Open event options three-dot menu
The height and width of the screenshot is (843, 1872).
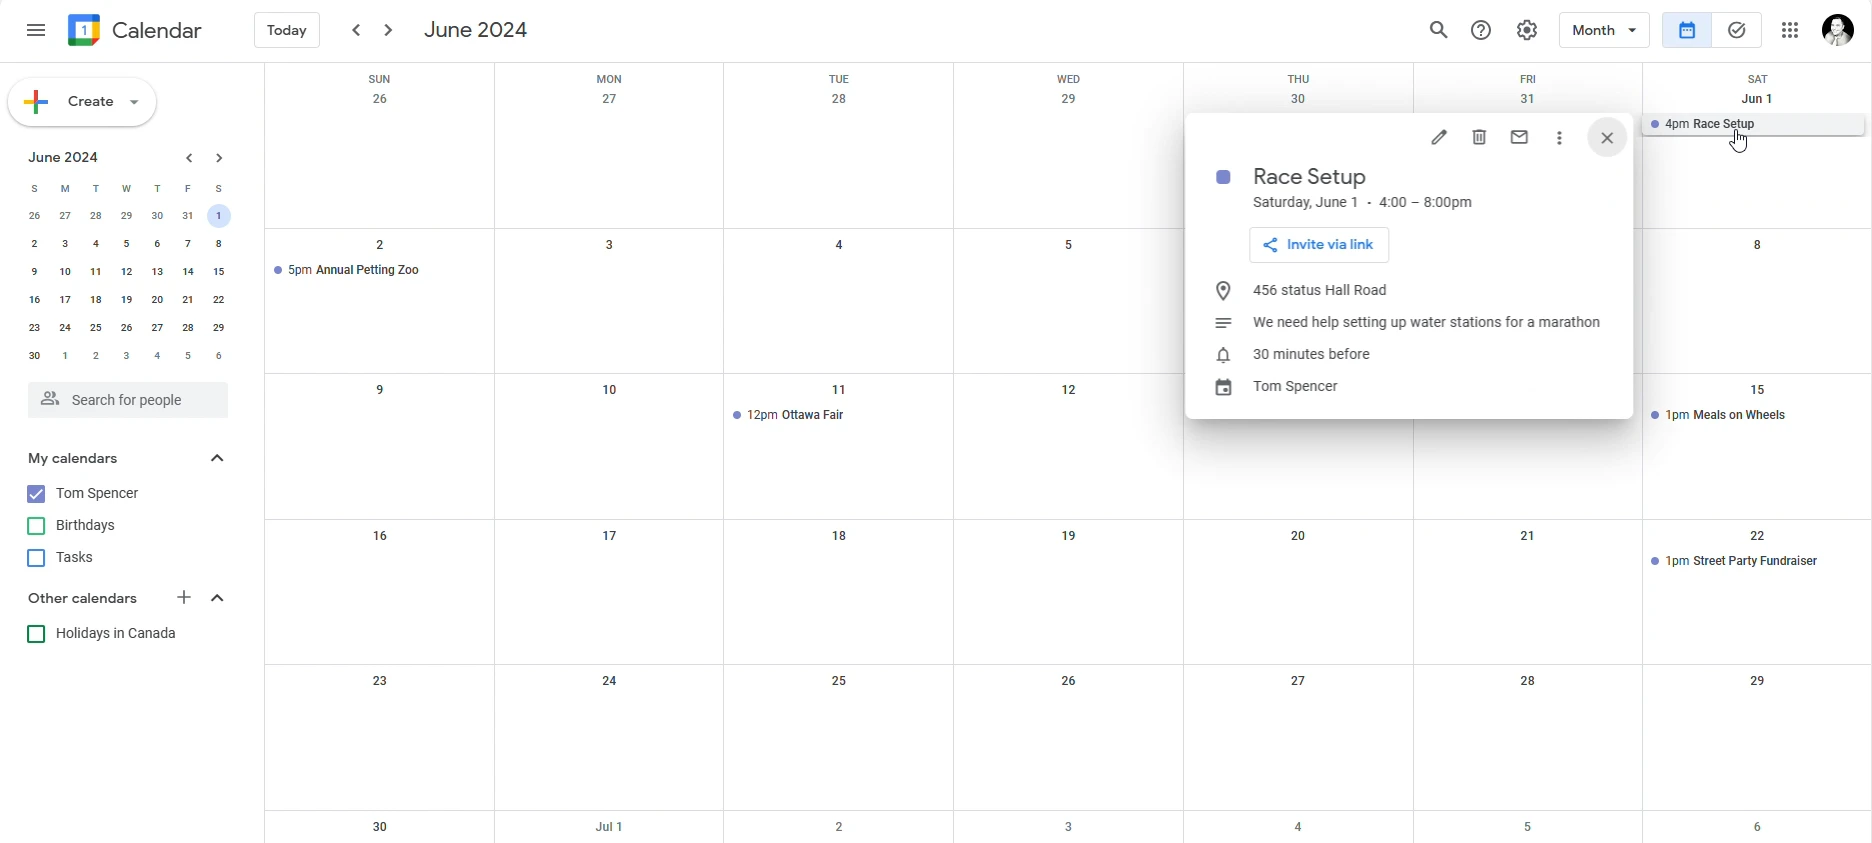click(x=1560, y=139)
